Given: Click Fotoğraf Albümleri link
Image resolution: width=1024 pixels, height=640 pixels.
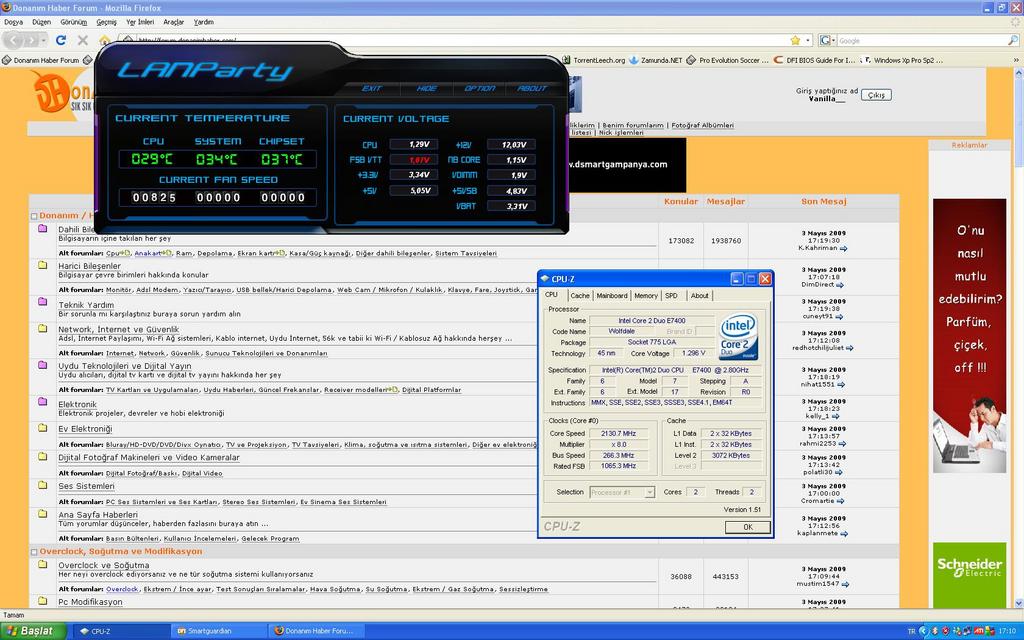Looking at the screenshot, I should (703, 125).
